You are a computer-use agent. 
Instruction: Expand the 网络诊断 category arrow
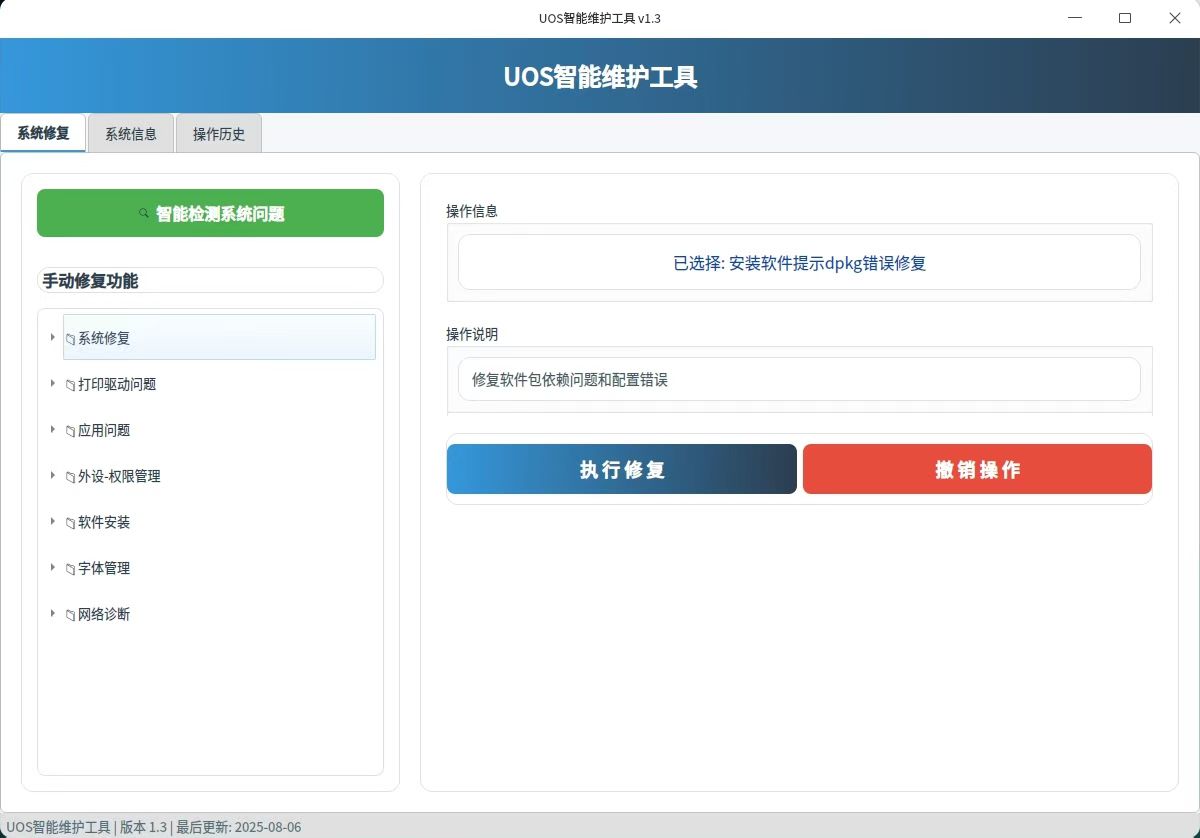click(x=52, y=613)
